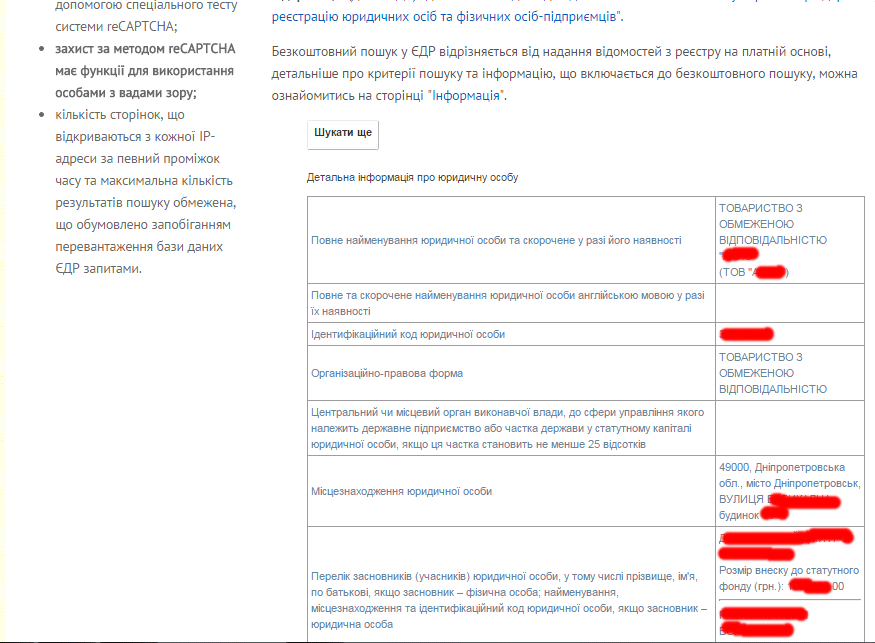Select 'ТОВАРИСТВО З ОБМЕЖЕНОЮ ВІДПОВІДАЛЬНІСТЮ' in Організаційно-правова форма row
This screenshot has height=643, width=875.
773,373
